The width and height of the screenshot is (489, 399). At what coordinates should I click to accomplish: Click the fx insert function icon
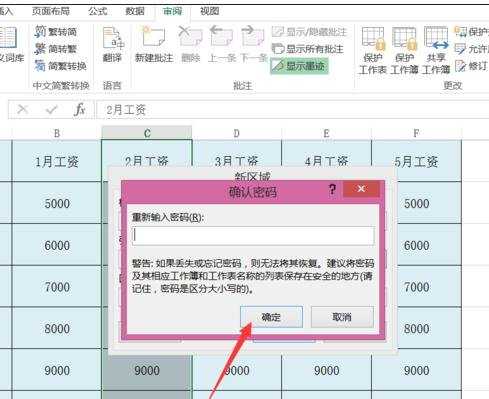[x=80, y=109]
